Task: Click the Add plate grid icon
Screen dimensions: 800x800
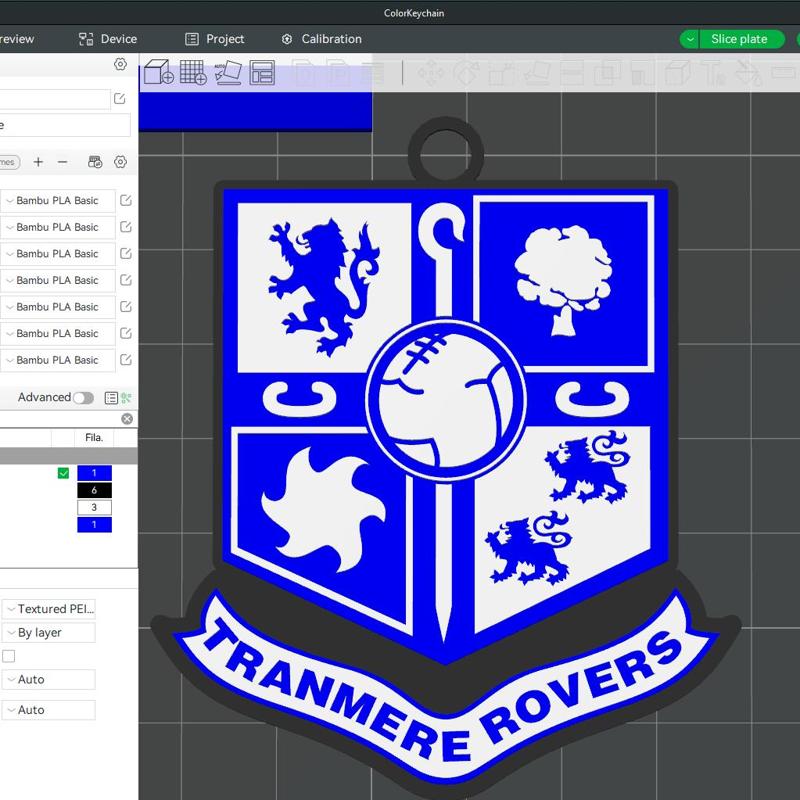Action: [193, 72]
